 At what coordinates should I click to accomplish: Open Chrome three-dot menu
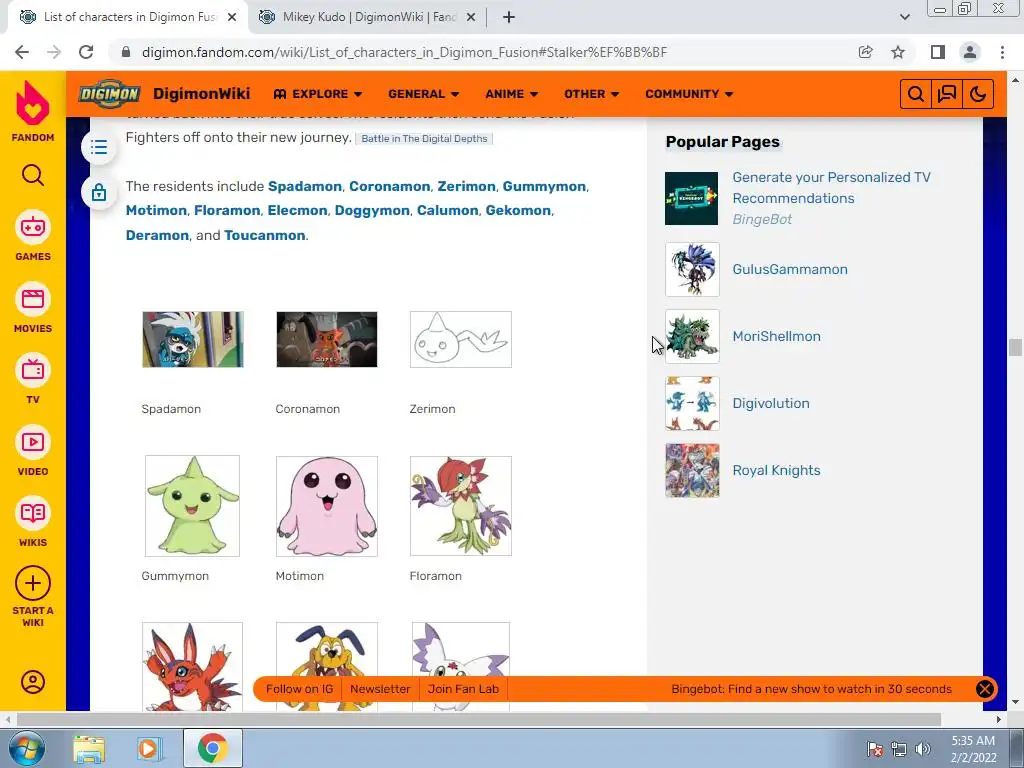(1002, 52)
